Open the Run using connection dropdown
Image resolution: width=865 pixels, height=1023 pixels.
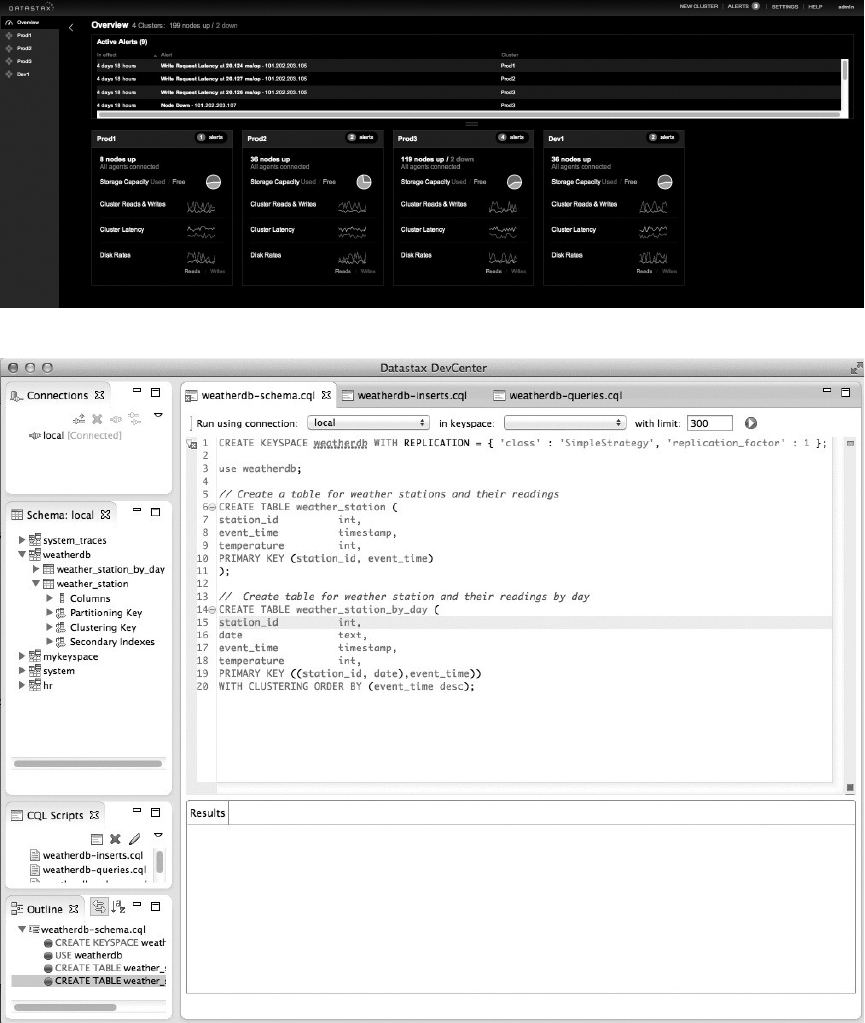(x=368, y=423)
